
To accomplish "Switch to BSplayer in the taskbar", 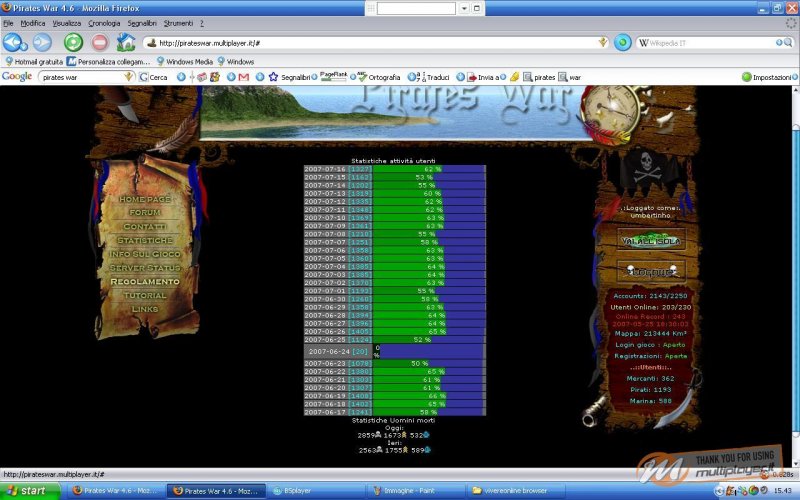I will coord(315,491).
